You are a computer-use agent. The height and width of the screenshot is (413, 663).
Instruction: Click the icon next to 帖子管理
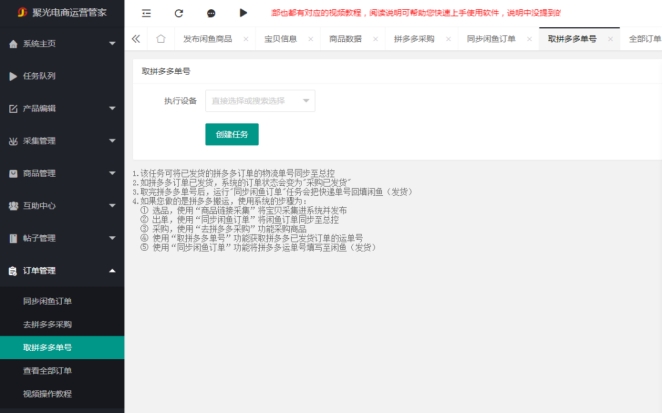tap(13, 238)
